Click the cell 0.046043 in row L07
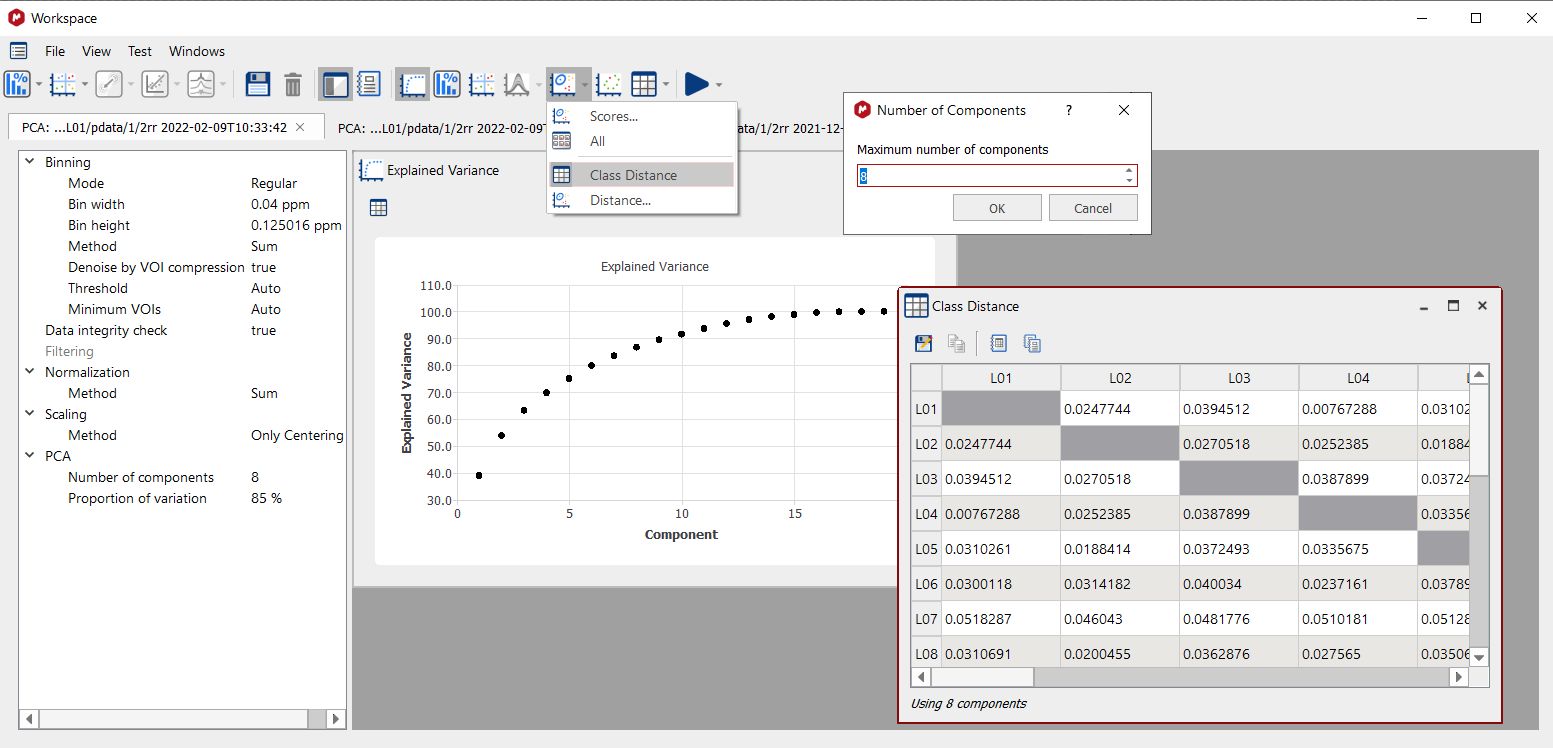Image resolution: width=1553 pixels, height=748 pixels. [1120, 619]
